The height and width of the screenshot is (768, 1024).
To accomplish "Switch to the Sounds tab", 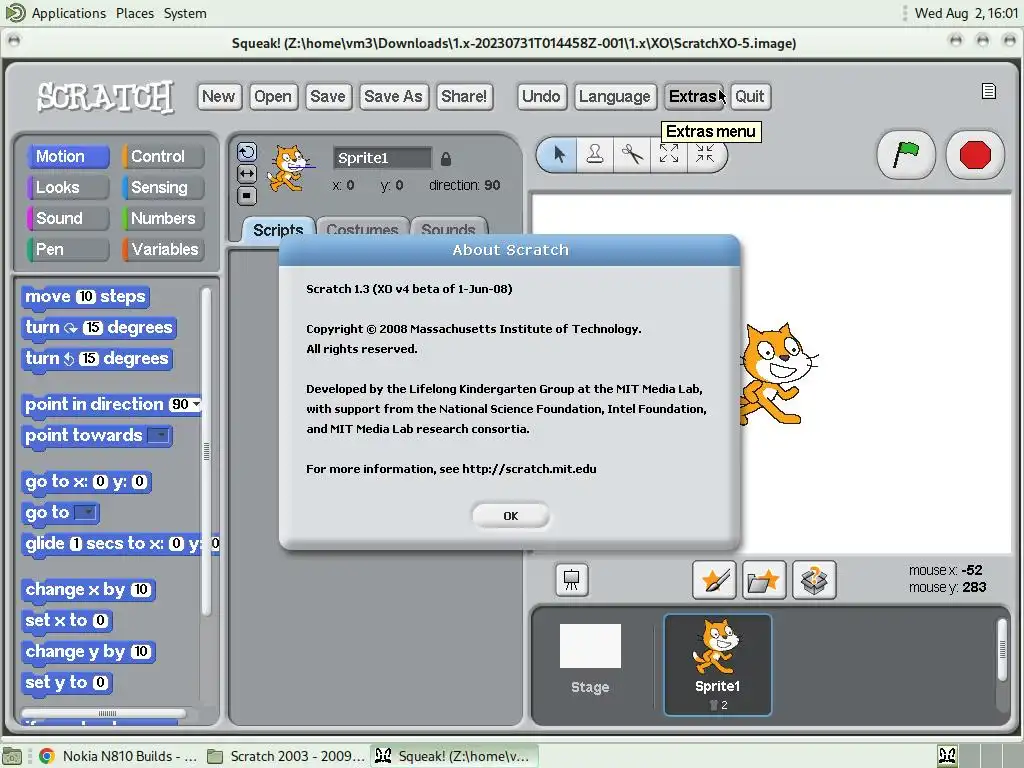I will tap(449, 229).
